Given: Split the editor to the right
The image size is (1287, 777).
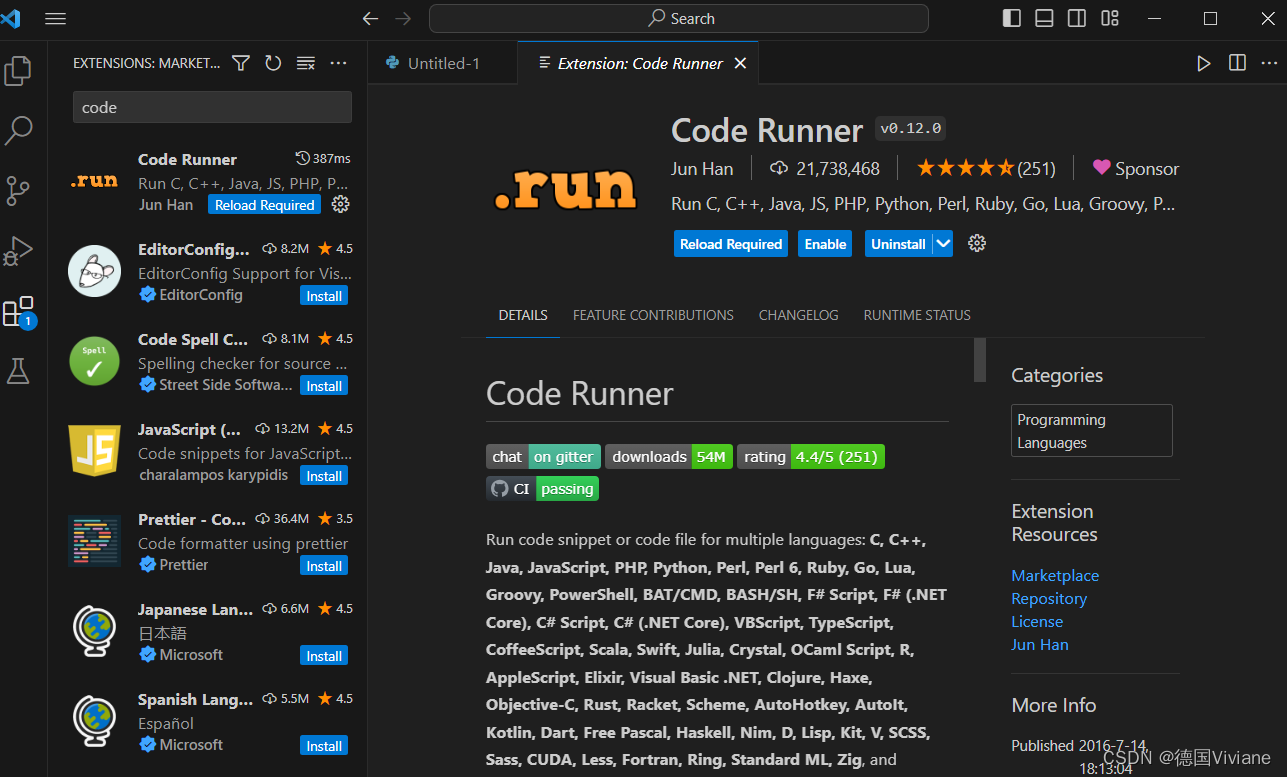Looking at the screenshot, I should pyautogui.click(x=1237, y=63).
